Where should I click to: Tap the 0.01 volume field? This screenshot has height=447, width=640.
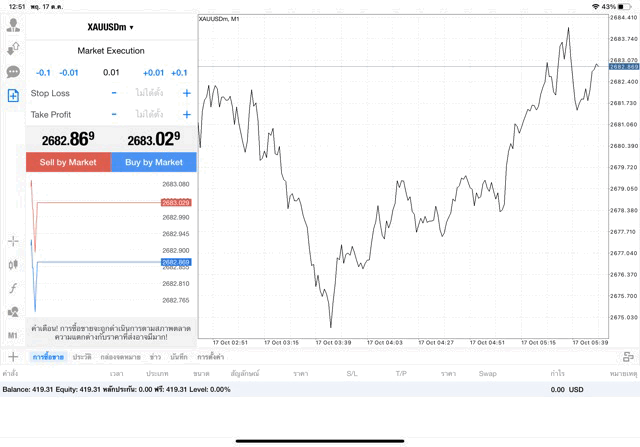click(x=111, y=72)
